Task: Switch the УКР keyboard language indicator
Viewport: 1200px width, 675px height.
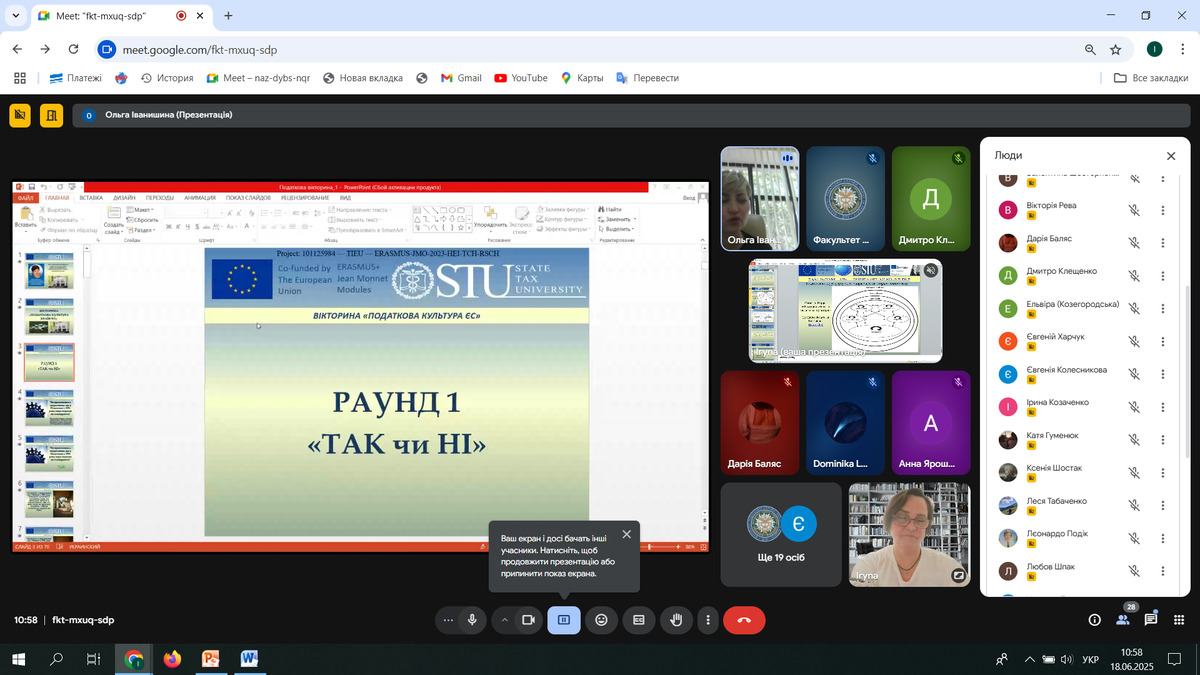Action: [x=1091, y=659]
